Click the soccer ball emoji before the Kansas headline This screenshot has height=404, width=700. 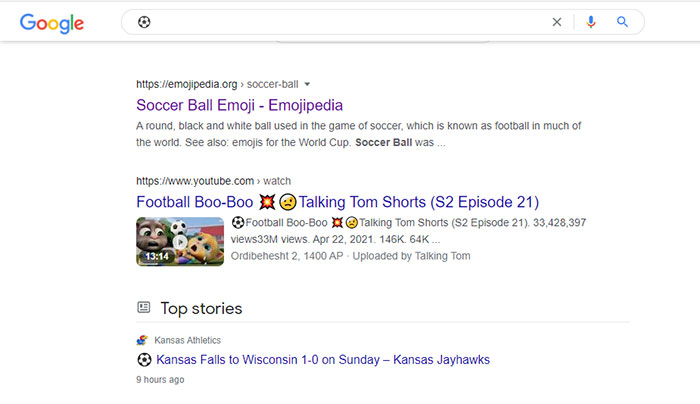click(144, 359)
